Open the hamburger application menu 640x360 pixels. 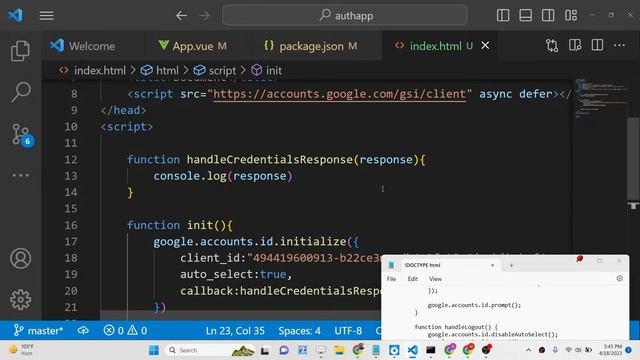(47, 16)
